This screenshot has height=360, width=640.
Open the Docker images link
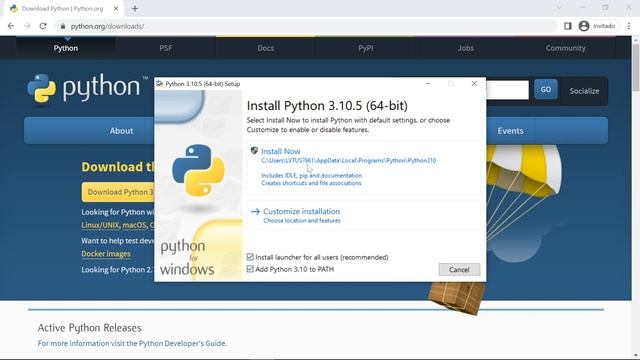[106, 254]
